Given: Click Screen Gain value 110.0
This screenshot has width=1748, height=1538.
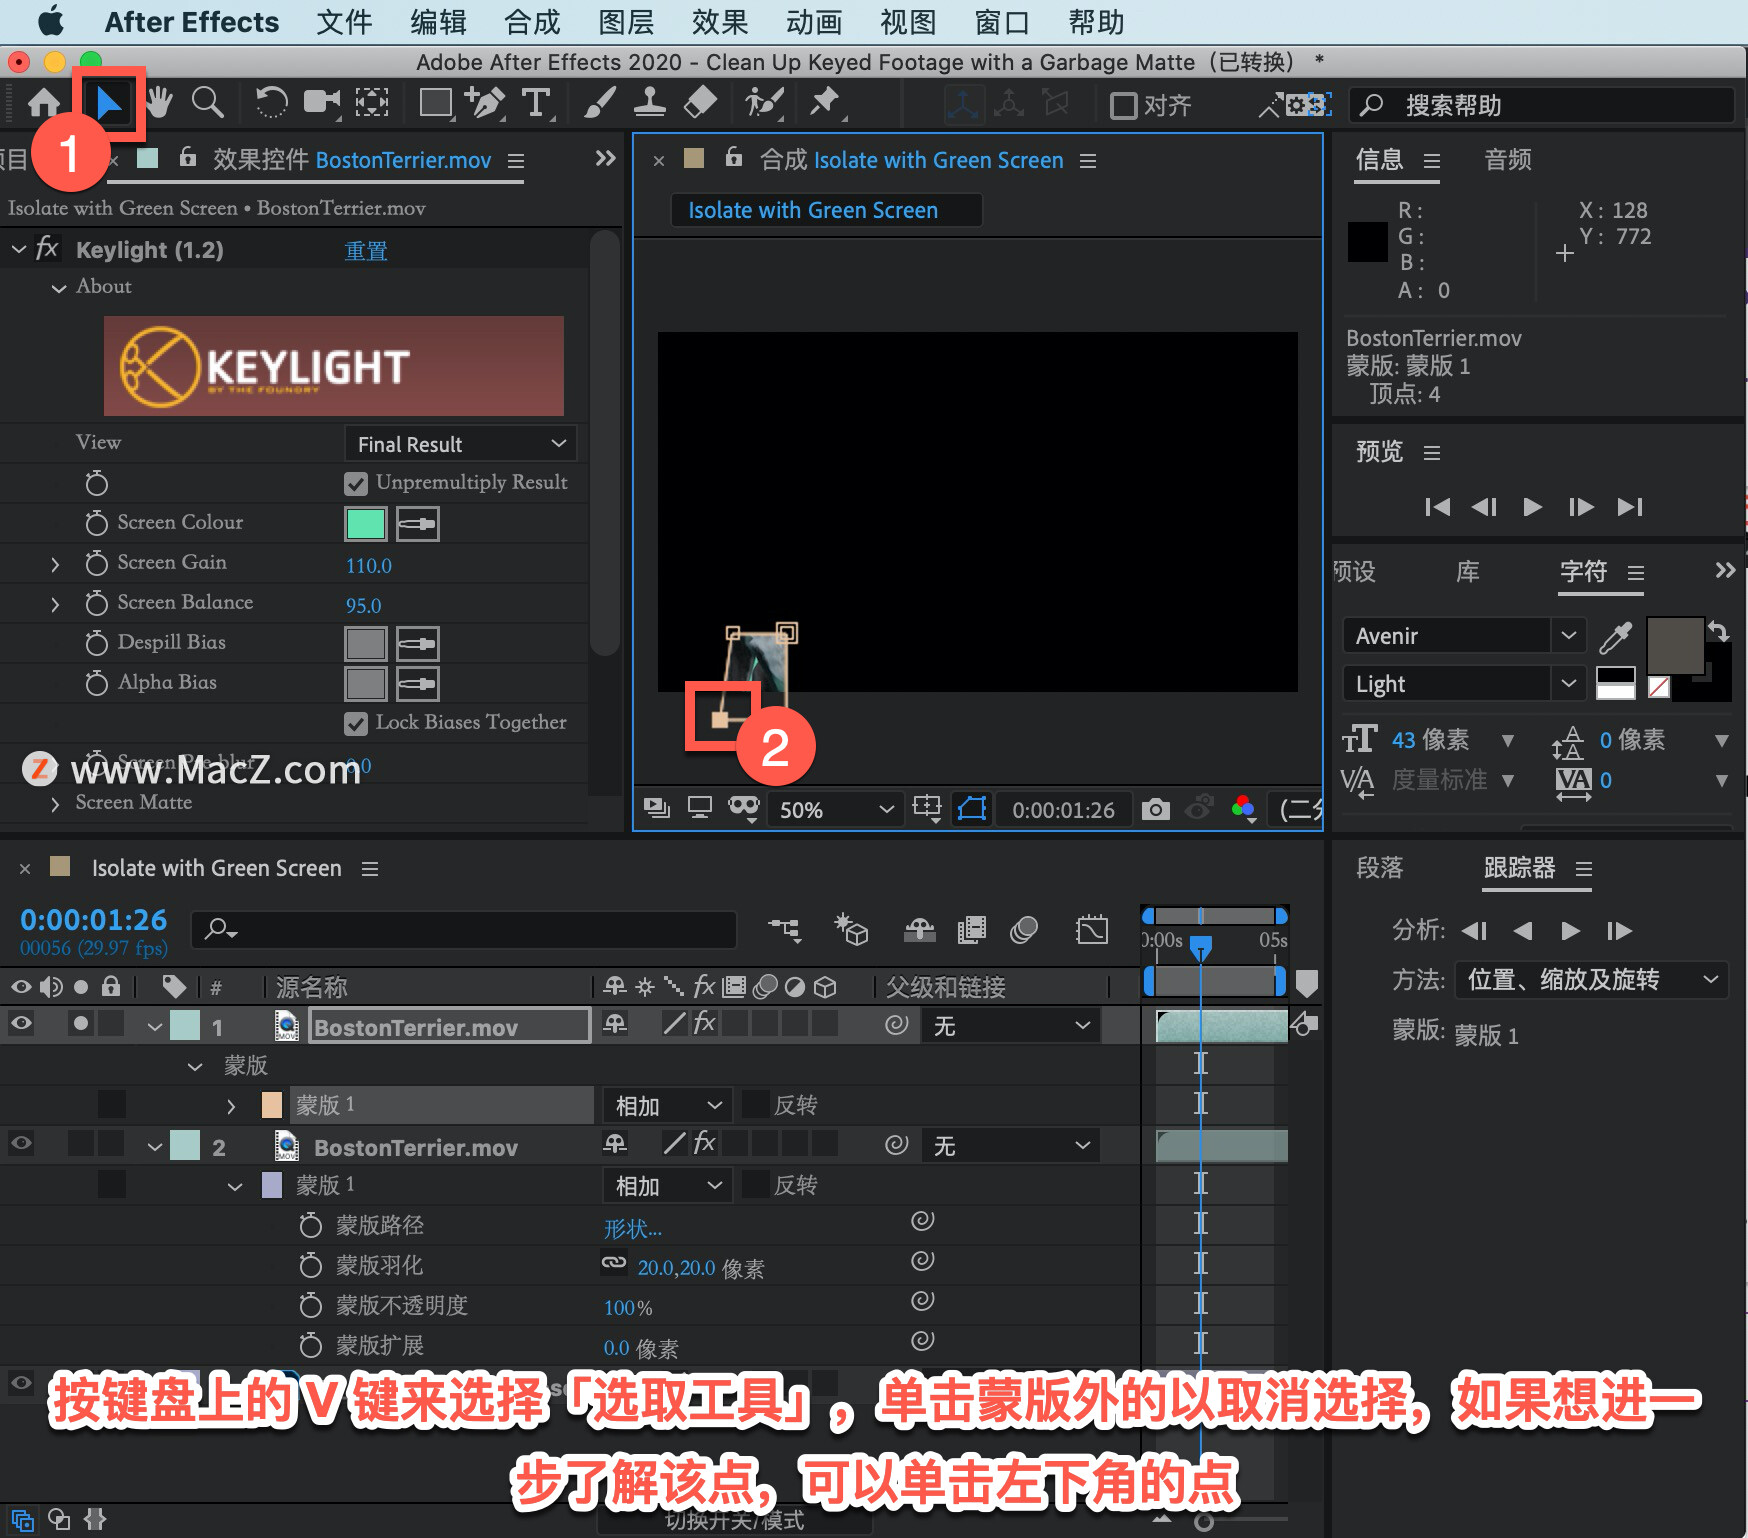Looking at the screenshot, I should point(369,566).
